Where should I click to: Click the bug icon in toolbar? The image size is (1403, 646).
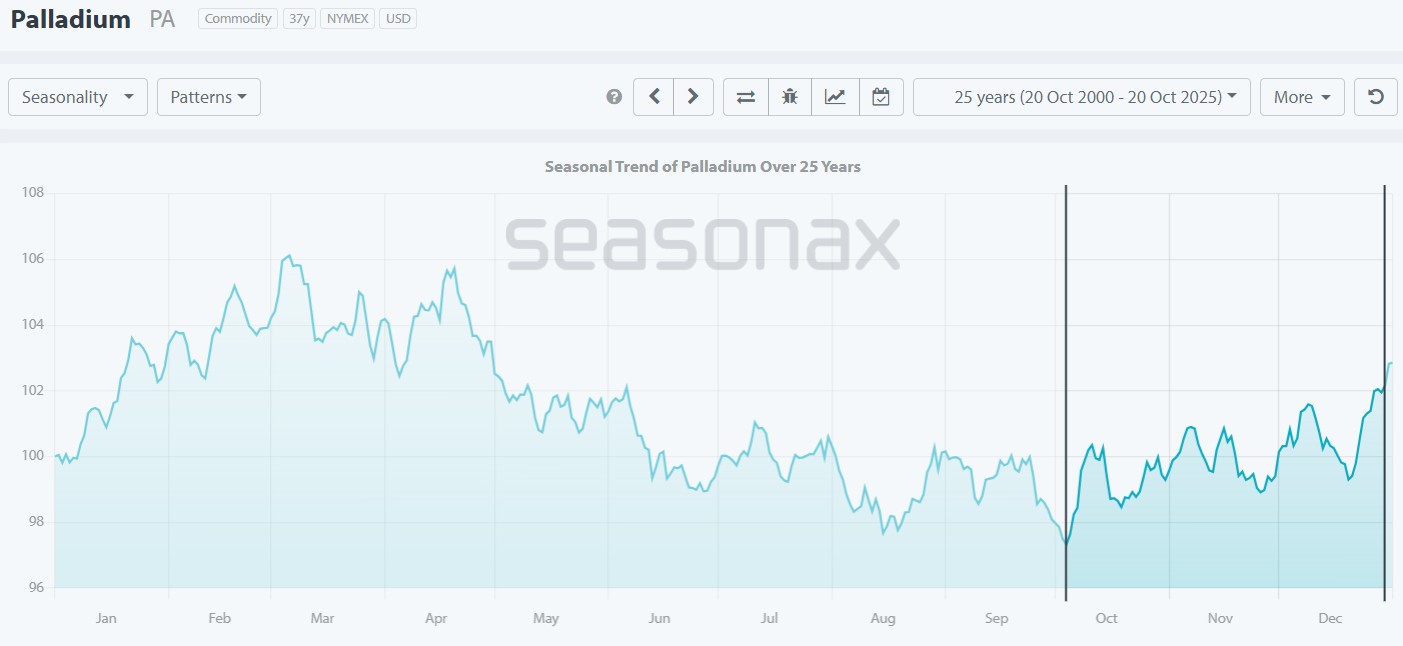point(790,97)
